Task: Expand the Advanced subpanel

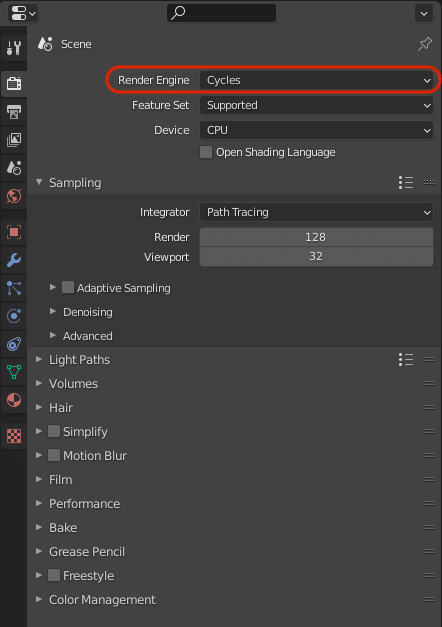Action: pyautogui.click(x=53, y=335)
